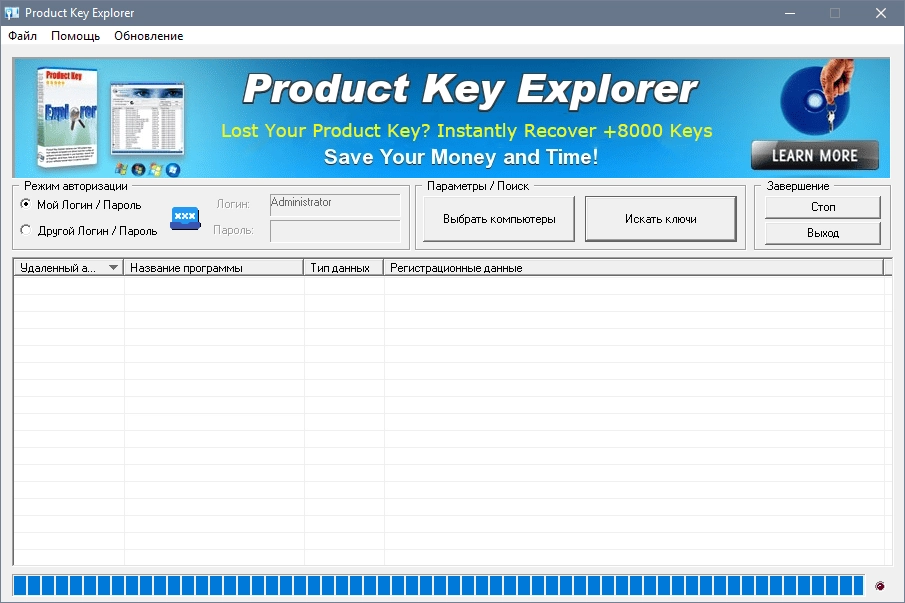Click the blue progress bar
Image resolution: width=905 pixels, height=603 pixels.
click(439, 585)
